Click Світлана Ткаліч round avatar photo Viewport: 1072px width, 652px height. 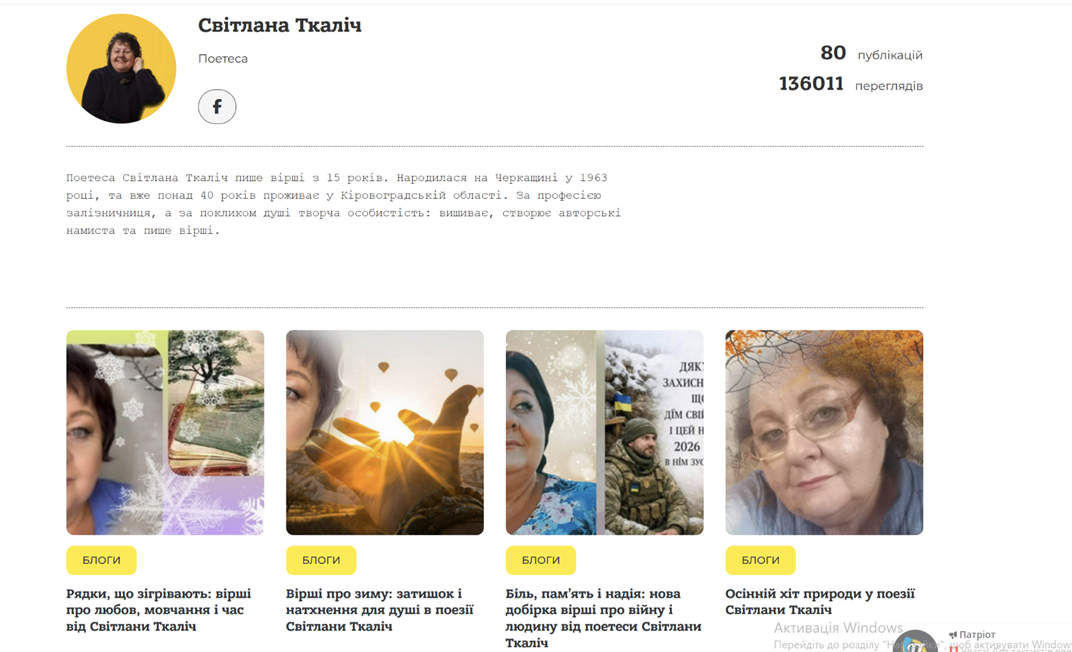click(x=121, y=68)
